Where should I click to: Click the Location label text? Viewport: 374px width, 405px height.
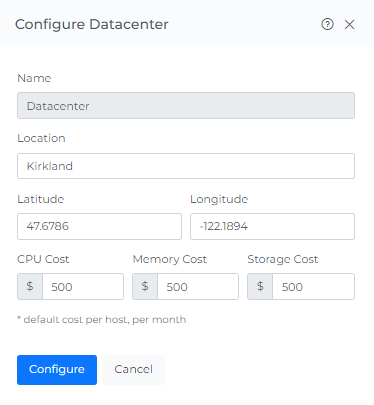(41, 138)
